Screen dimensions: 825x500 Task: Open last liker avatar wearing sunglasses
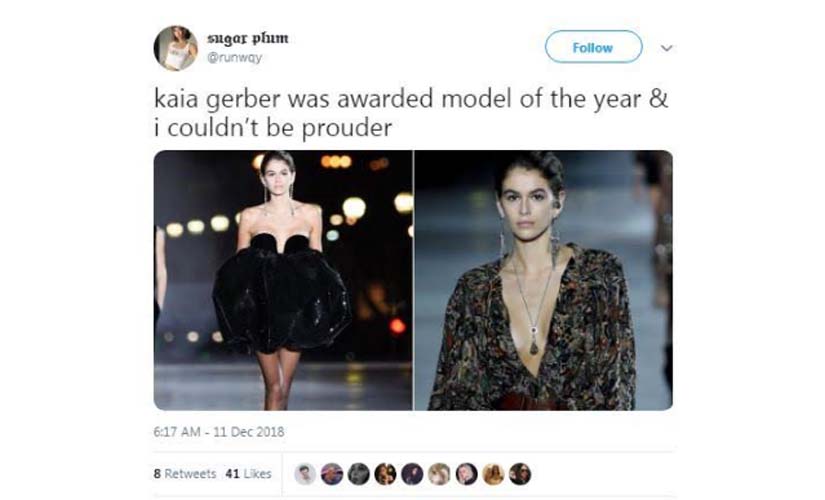(520, 474)
